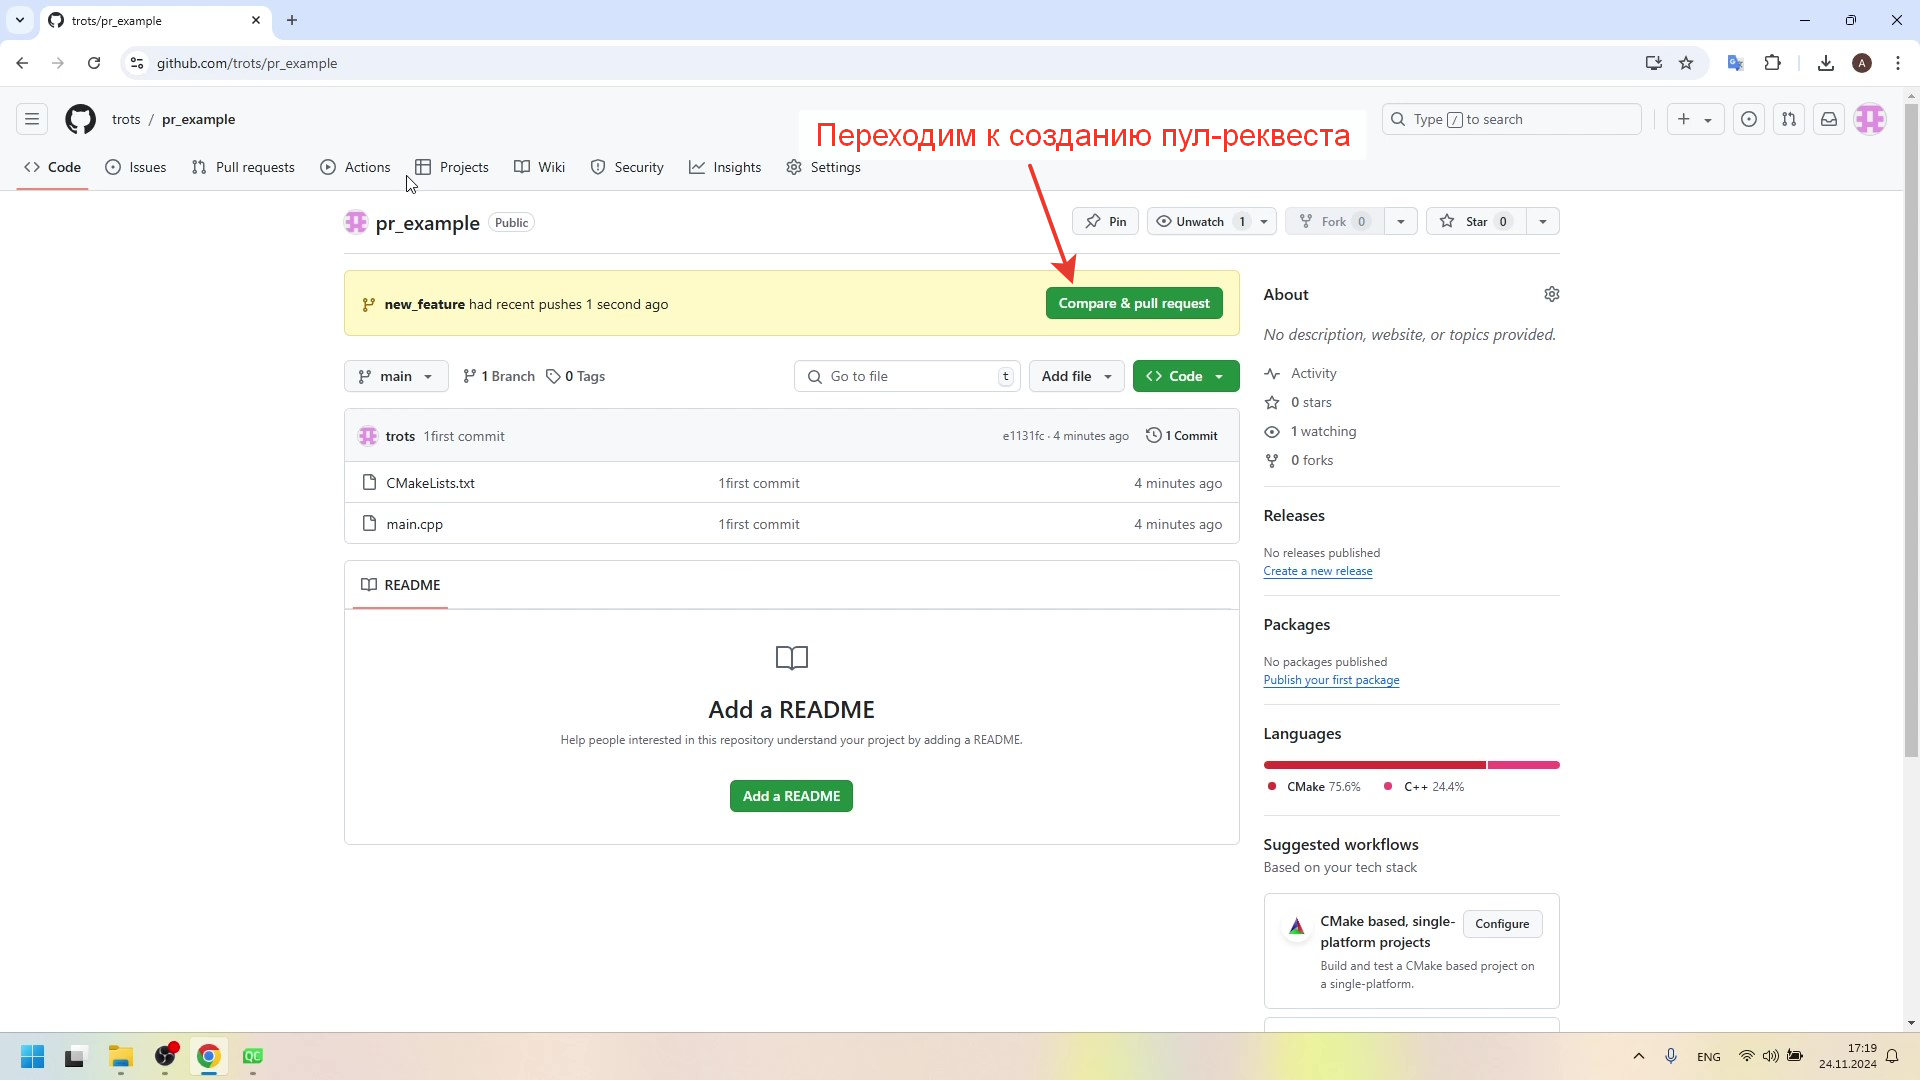Screen dimensions: 1920x1080
Task: Click the Go to file search field
Action: [907, 376]
